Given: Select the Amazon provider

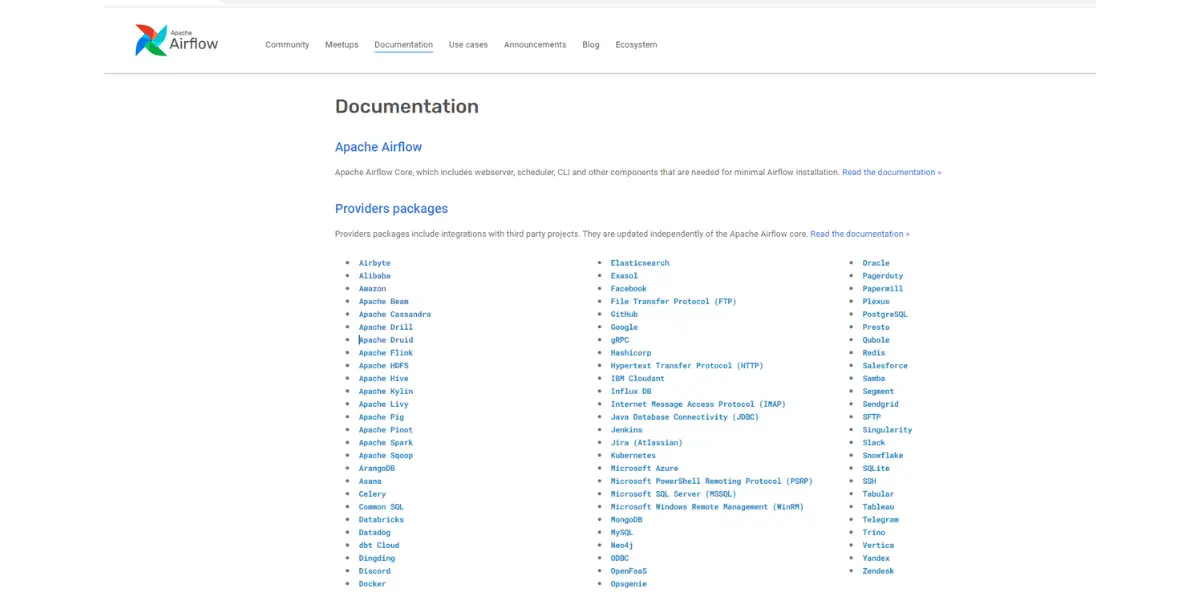Looking at the screenshot, I should [373, 289].
